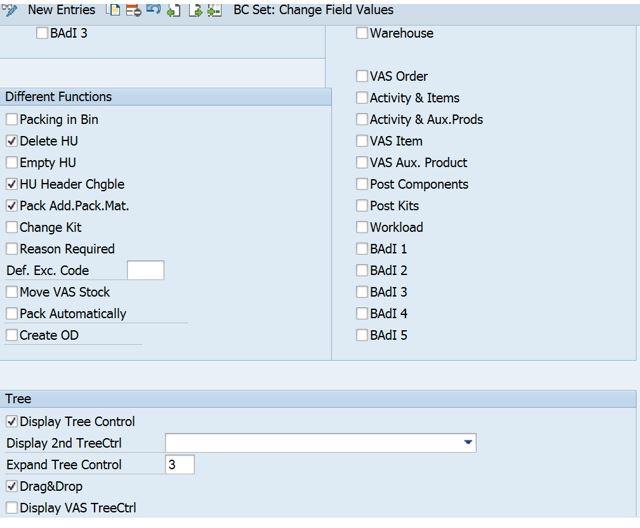Click the Display/Change toggle pencil icon
640x528 pixels.
(10, 10)
